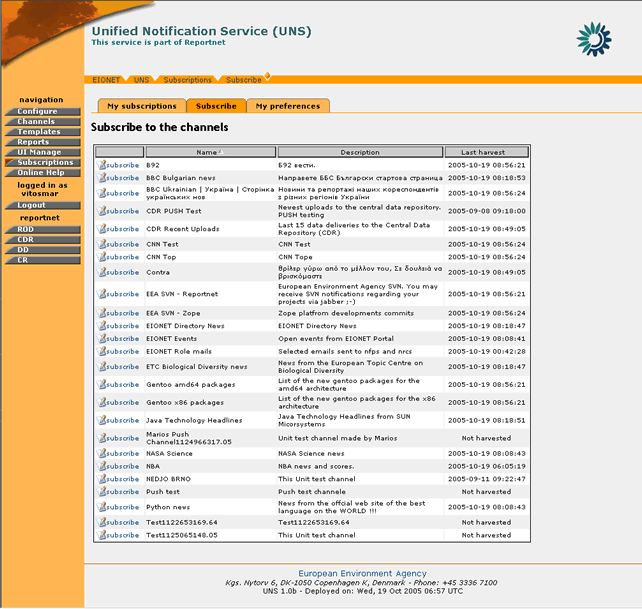Click subscribe icon for Gentoo amd64 packages

pyautogui.click(x=102, y=384)
